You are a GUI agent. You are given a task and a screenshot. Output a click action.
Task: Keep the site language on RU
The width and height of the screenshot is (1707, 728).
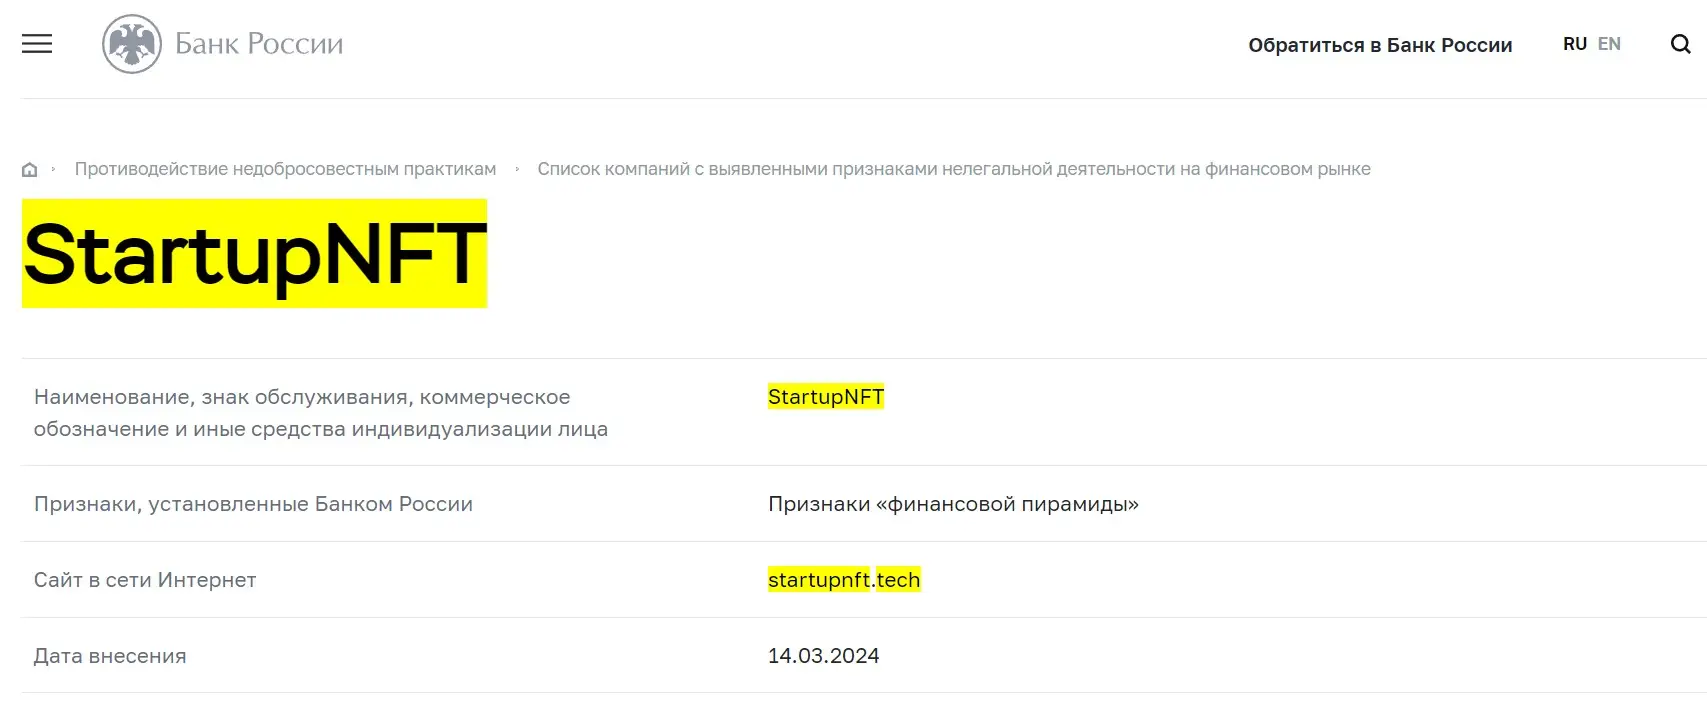[x=1575, y=43]
